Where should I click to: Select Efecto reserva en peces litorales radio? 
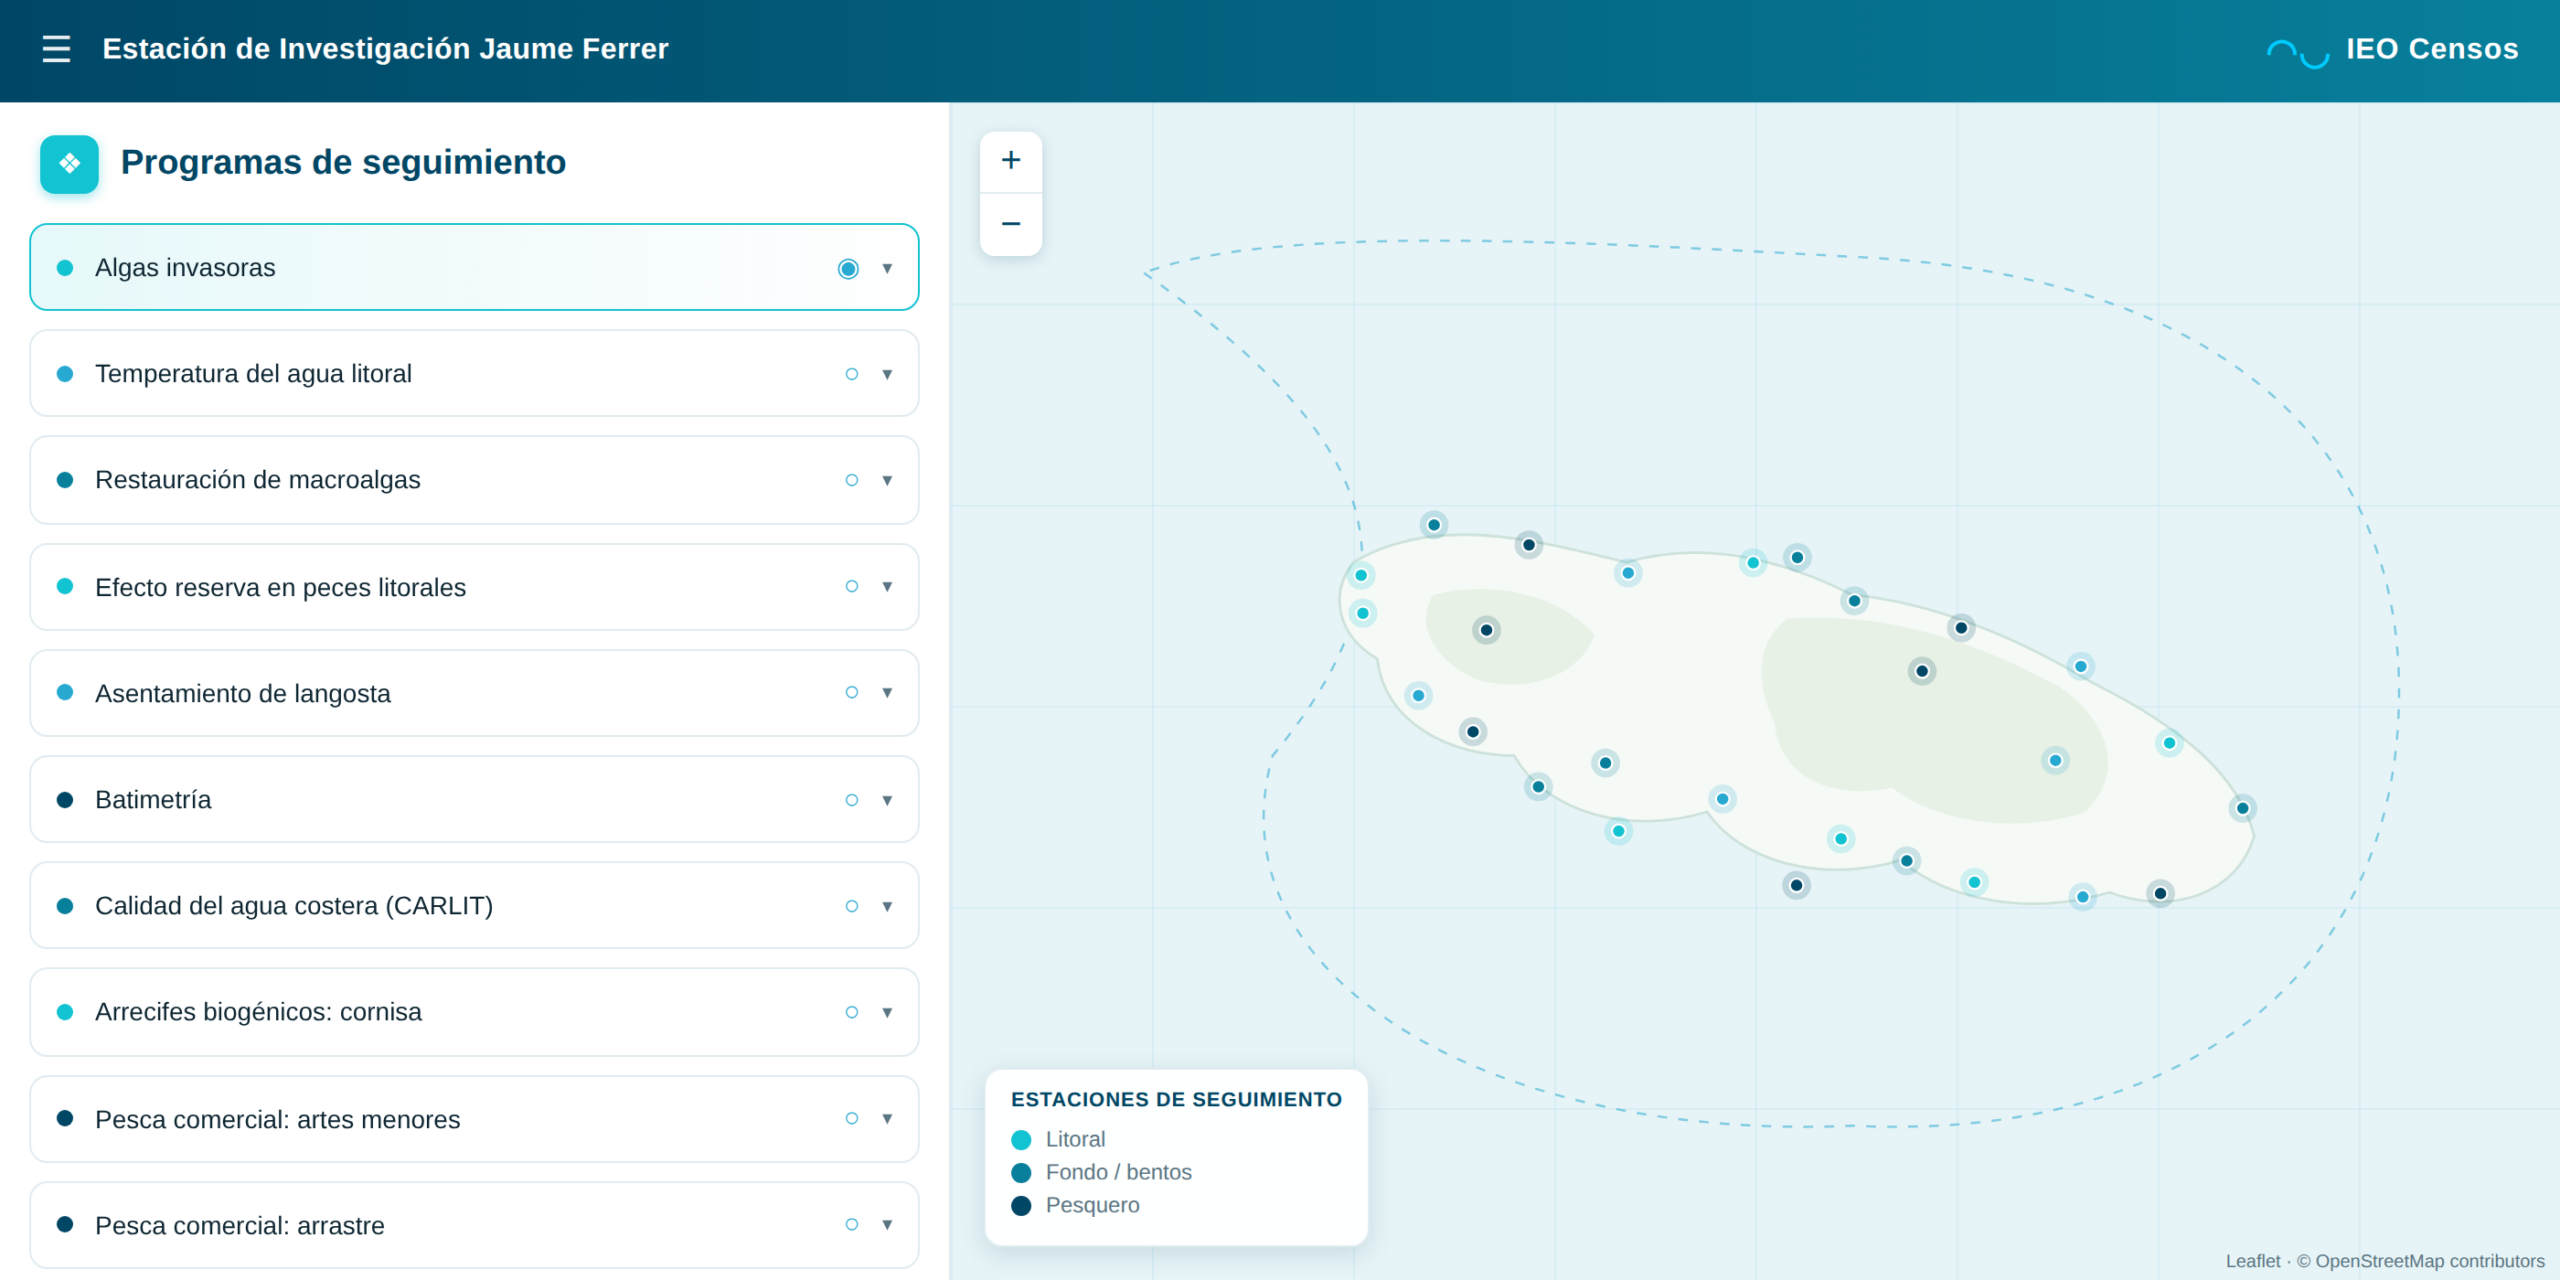pos(851,586)
